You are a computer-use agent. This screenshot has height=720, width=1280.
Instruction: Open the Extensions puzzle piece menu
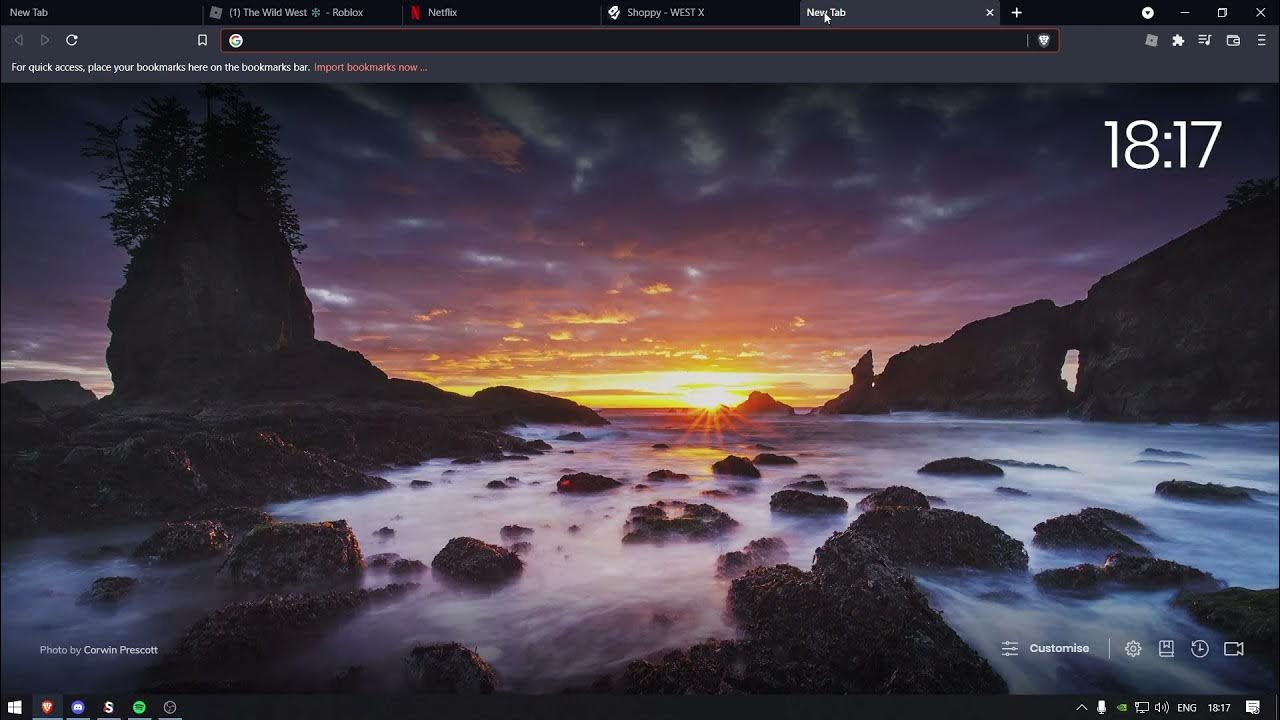1178,41
